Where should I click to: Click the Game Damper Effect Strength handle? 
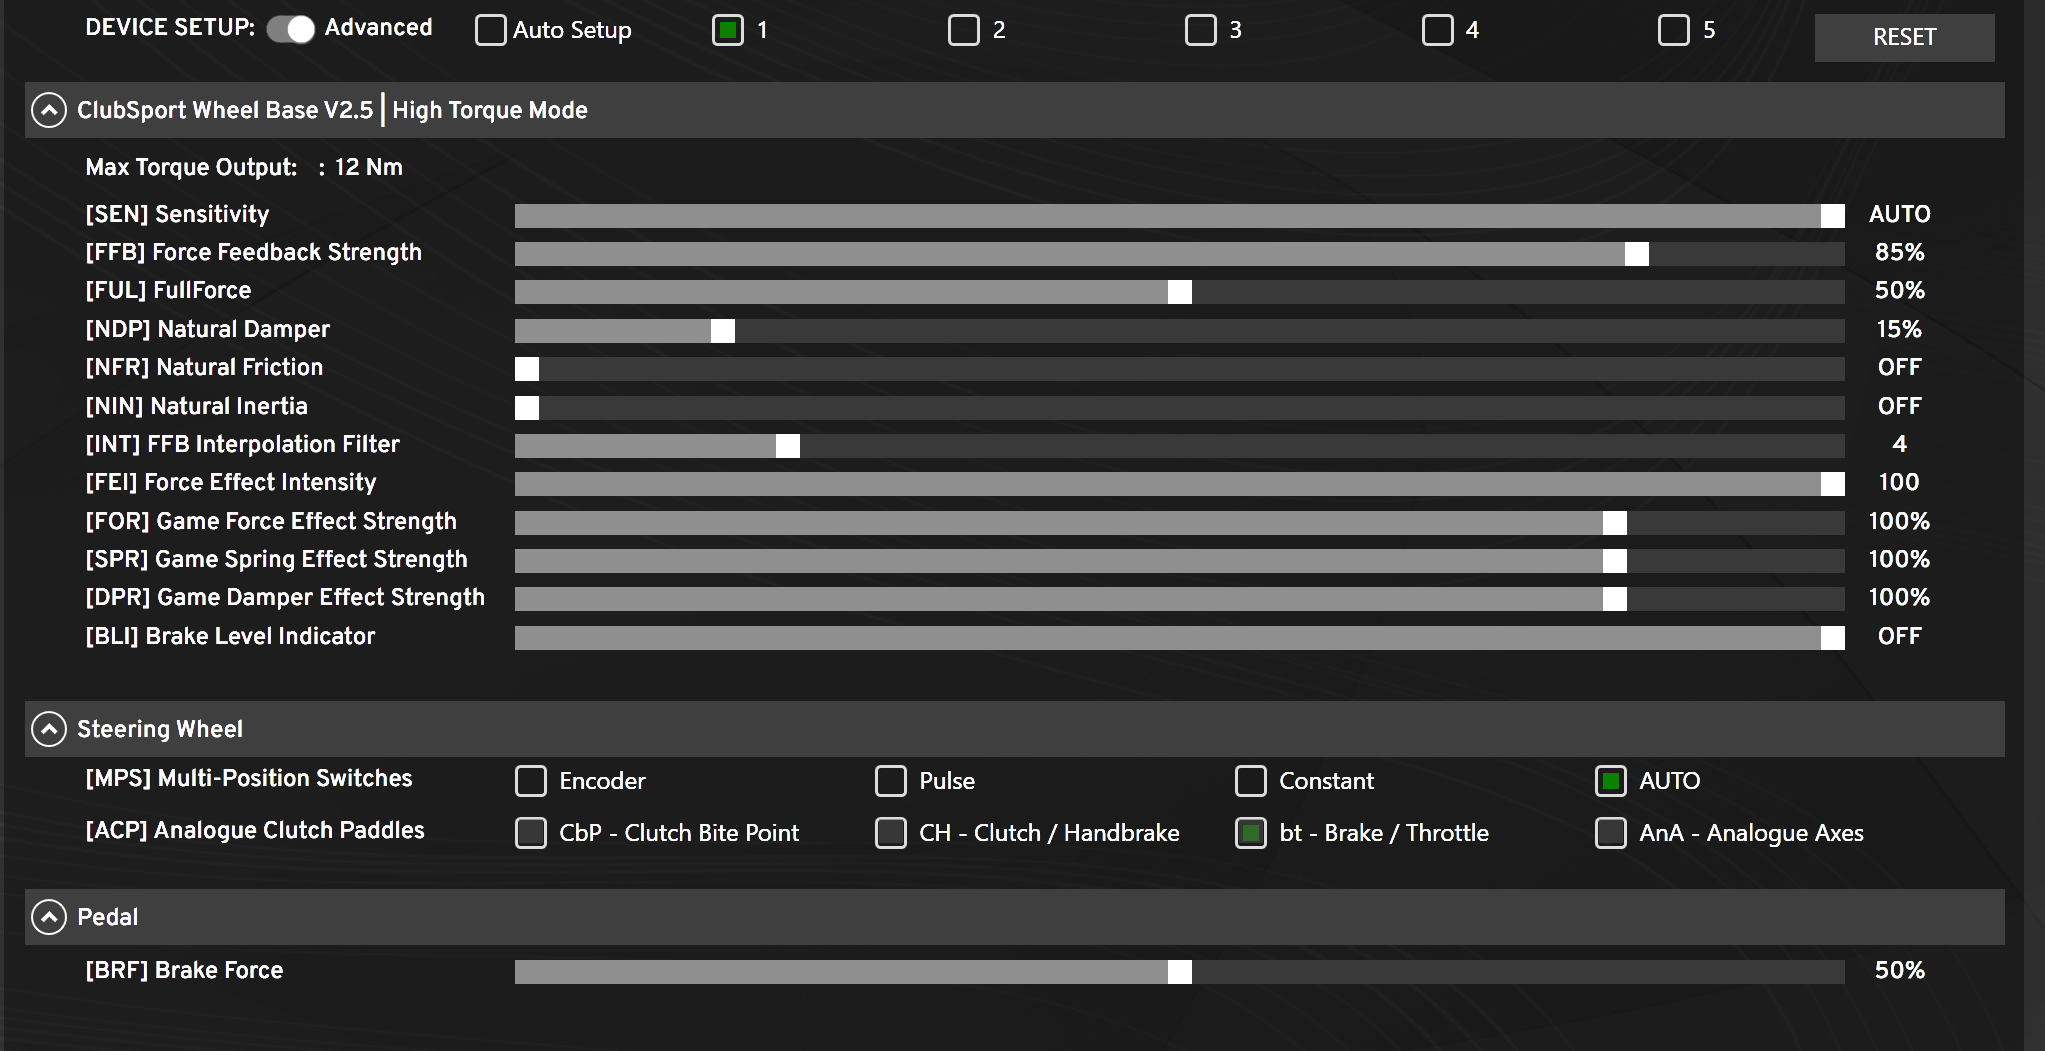(x=1615, y=599)
